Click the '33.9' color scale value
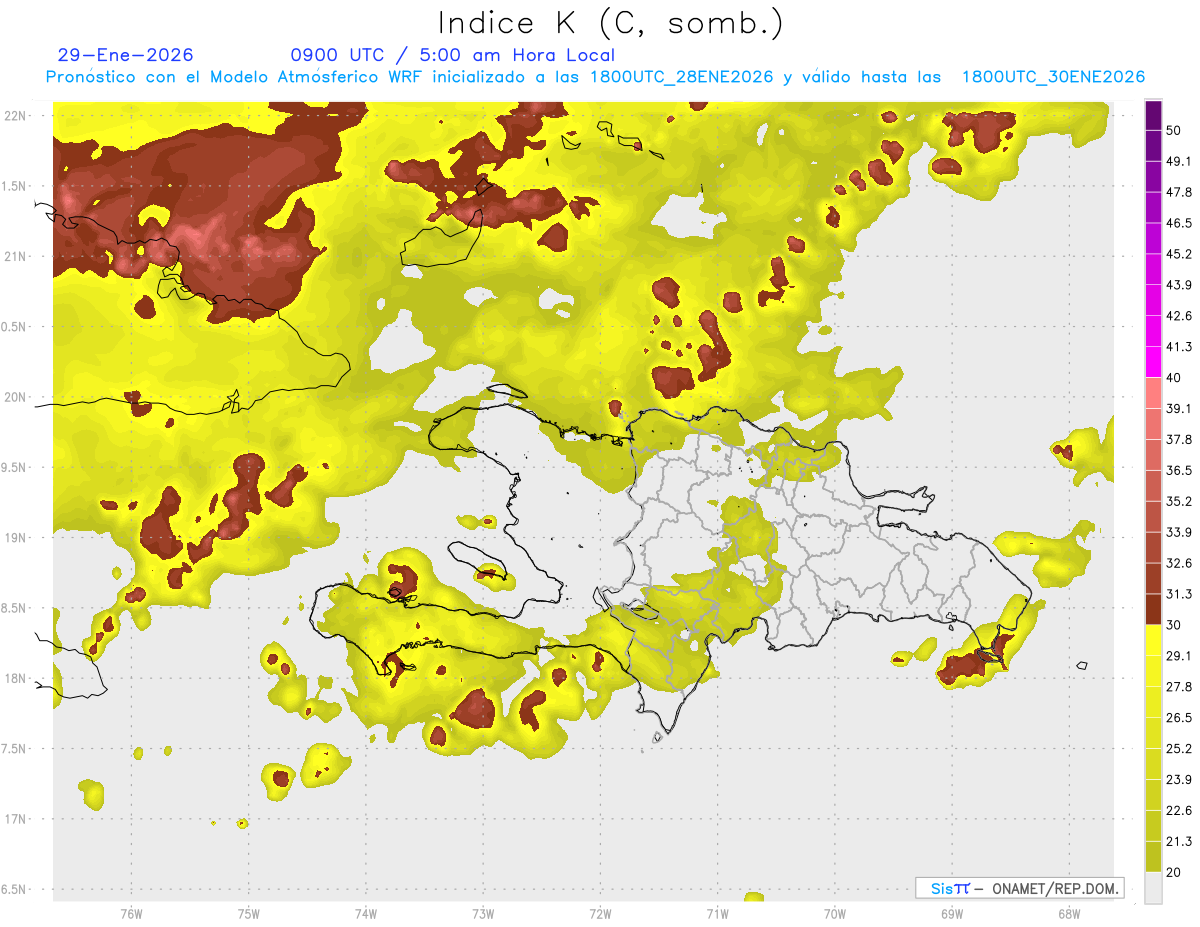1200x927 pixels. click(1179, 532)
